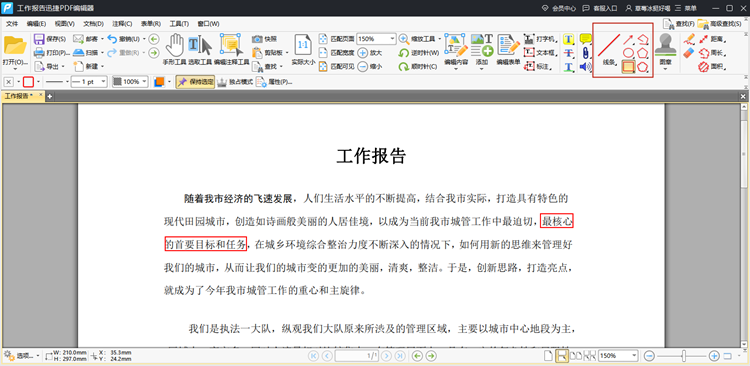This screenshot has height=366, width=750.
Task: Click the Print icon (打印)
Action: (39, 53)
